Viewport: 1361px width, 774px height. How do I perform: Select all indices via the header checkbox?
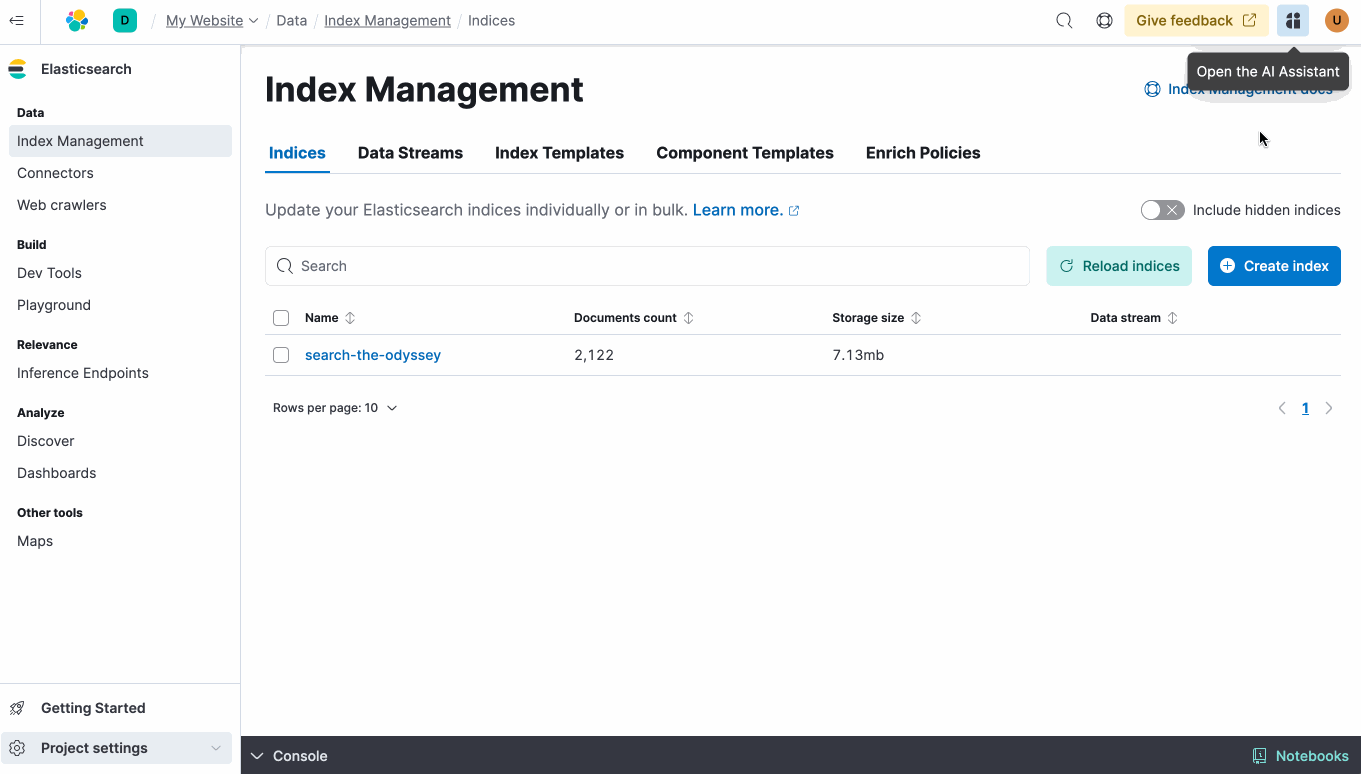point(281,317)
